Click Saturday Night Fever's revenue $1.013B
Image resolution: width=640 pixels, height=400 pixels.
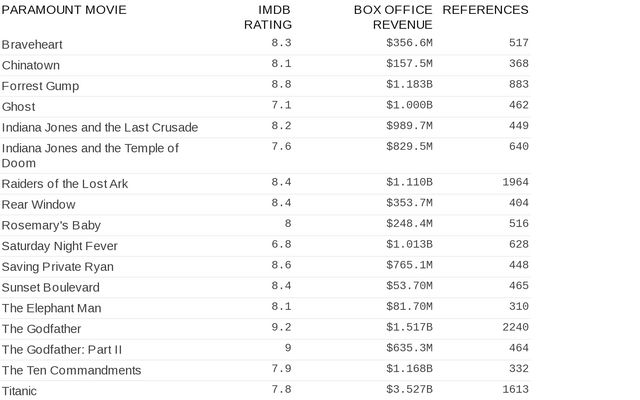tap(409, 245)
